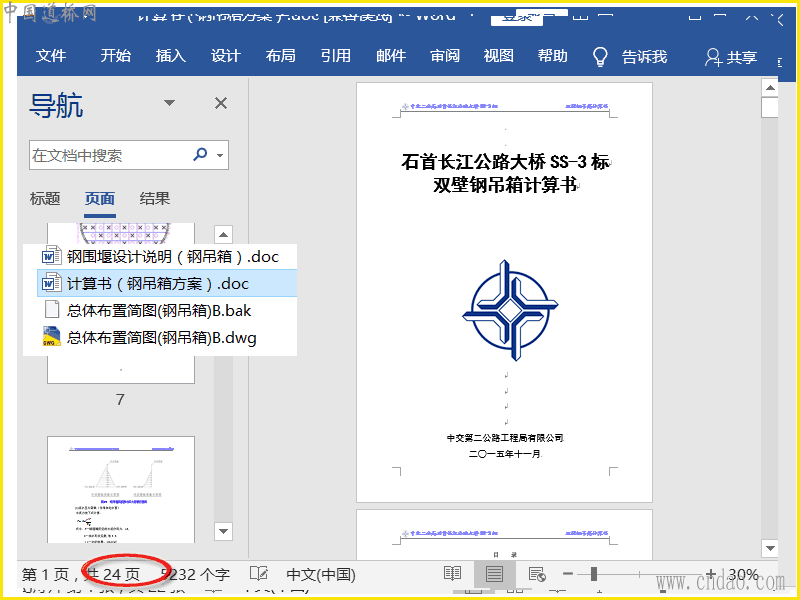Click the document scroll-down arrow
800x600 pixels.
tap(769, 548)
